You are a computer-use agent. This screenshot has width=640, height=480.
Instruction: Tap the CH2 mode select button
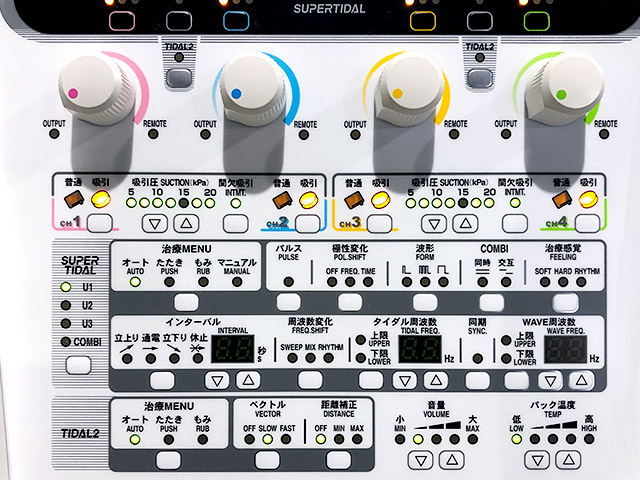point(307,224)
